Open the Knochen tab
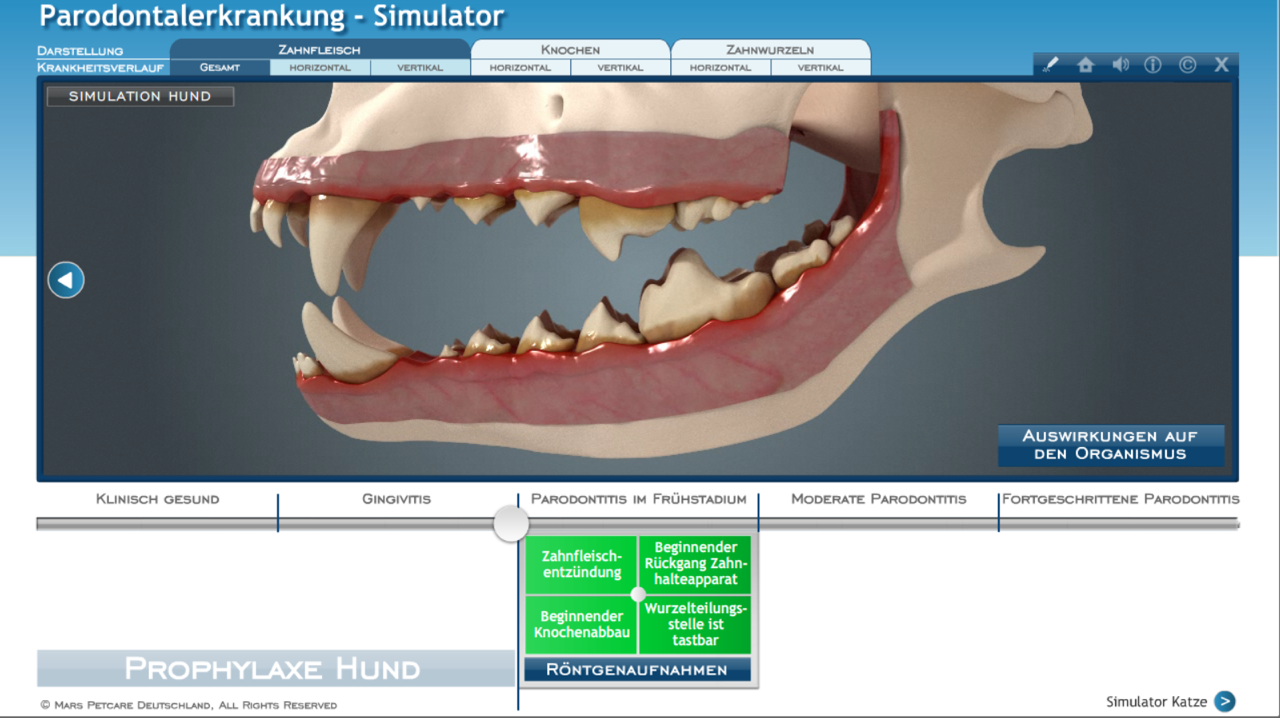The width and height of the screenshot is (1280, 718). 570,49
